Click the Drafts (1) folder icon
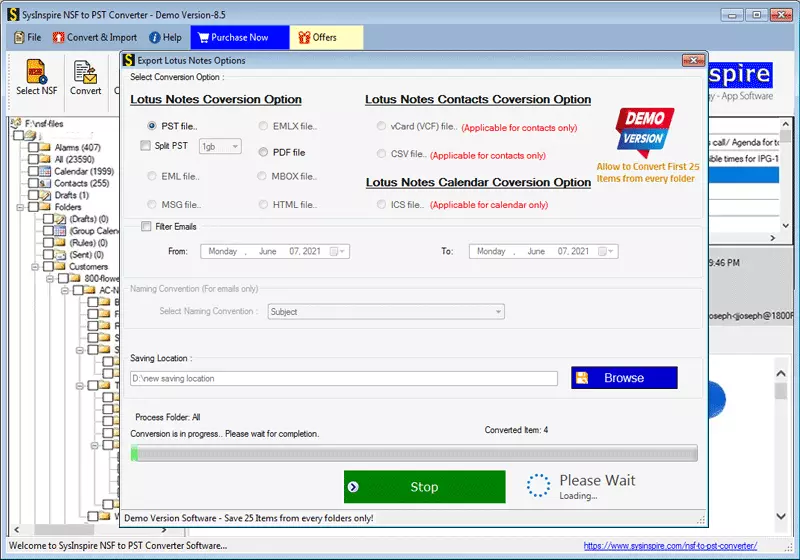Viewport: 800px width, 560px height. (x=45, y=195)
